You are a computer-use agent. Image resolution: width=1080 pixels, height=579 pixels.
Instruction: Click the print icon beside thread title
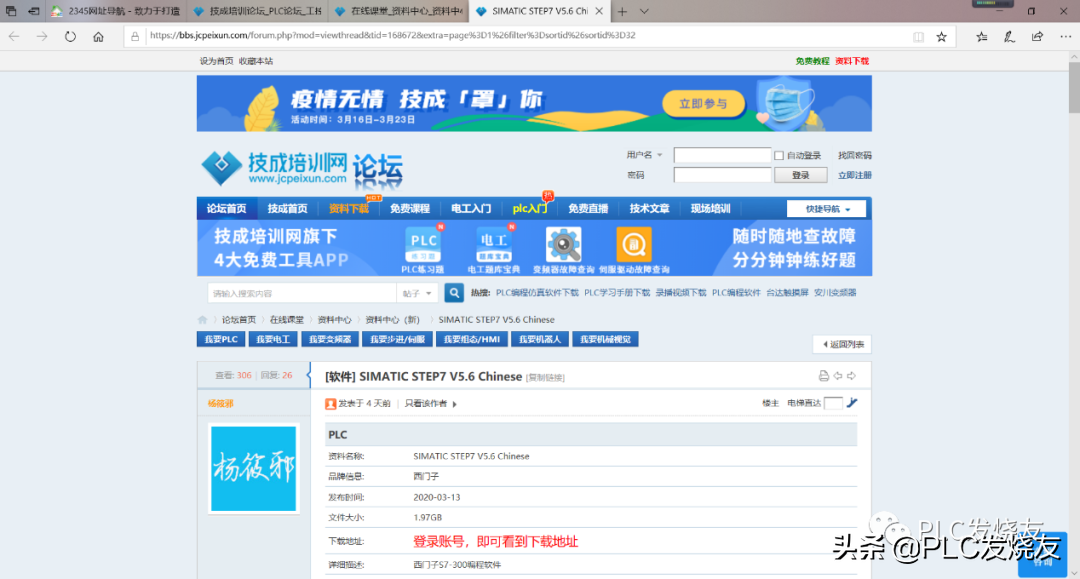824,376
